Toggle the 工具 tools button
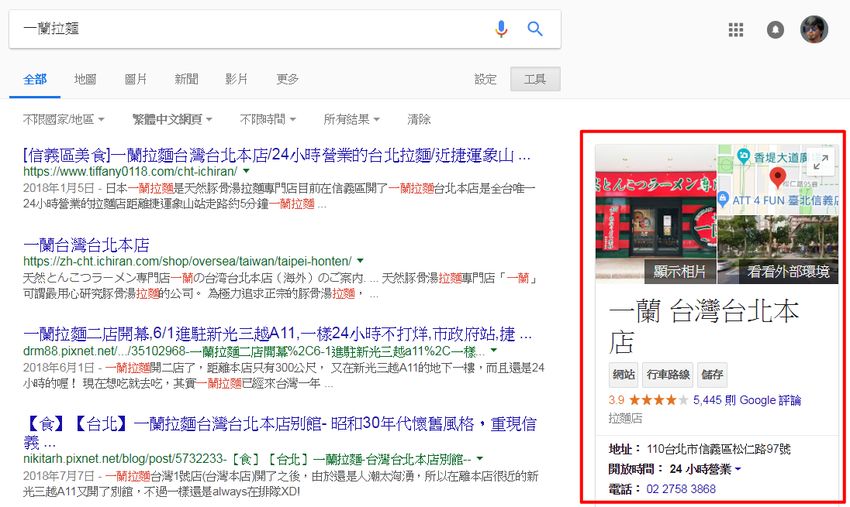The width and height of the screenshot is (850, 507). (x=535, y=79)
